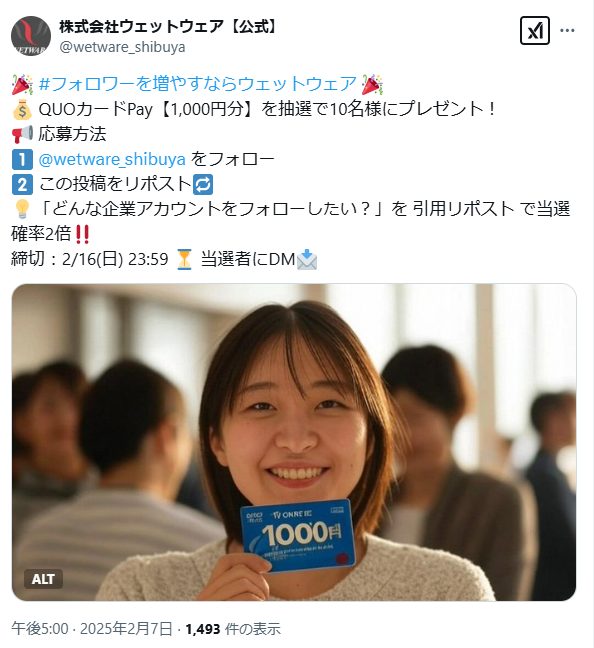Click the megaphone emoji beside 応募方法
594x648 pixels.
point(22,135)
